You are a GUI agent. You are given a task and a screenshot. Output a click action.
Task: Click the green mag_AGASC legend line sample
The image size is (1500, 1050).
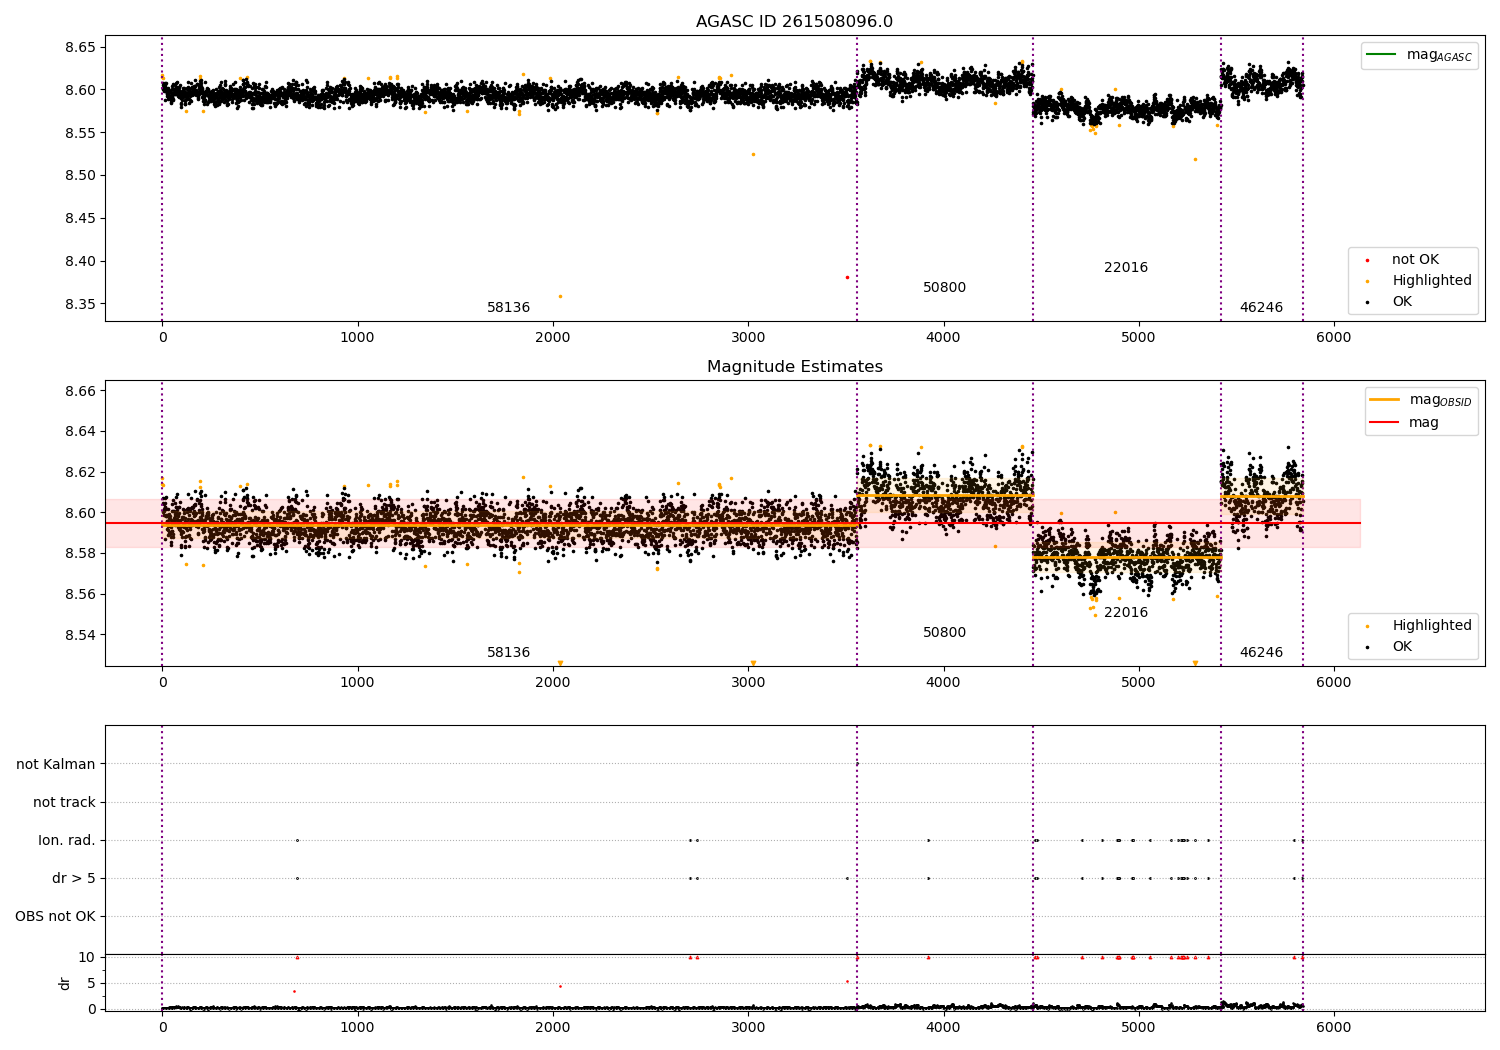(x=1382, y=54)
